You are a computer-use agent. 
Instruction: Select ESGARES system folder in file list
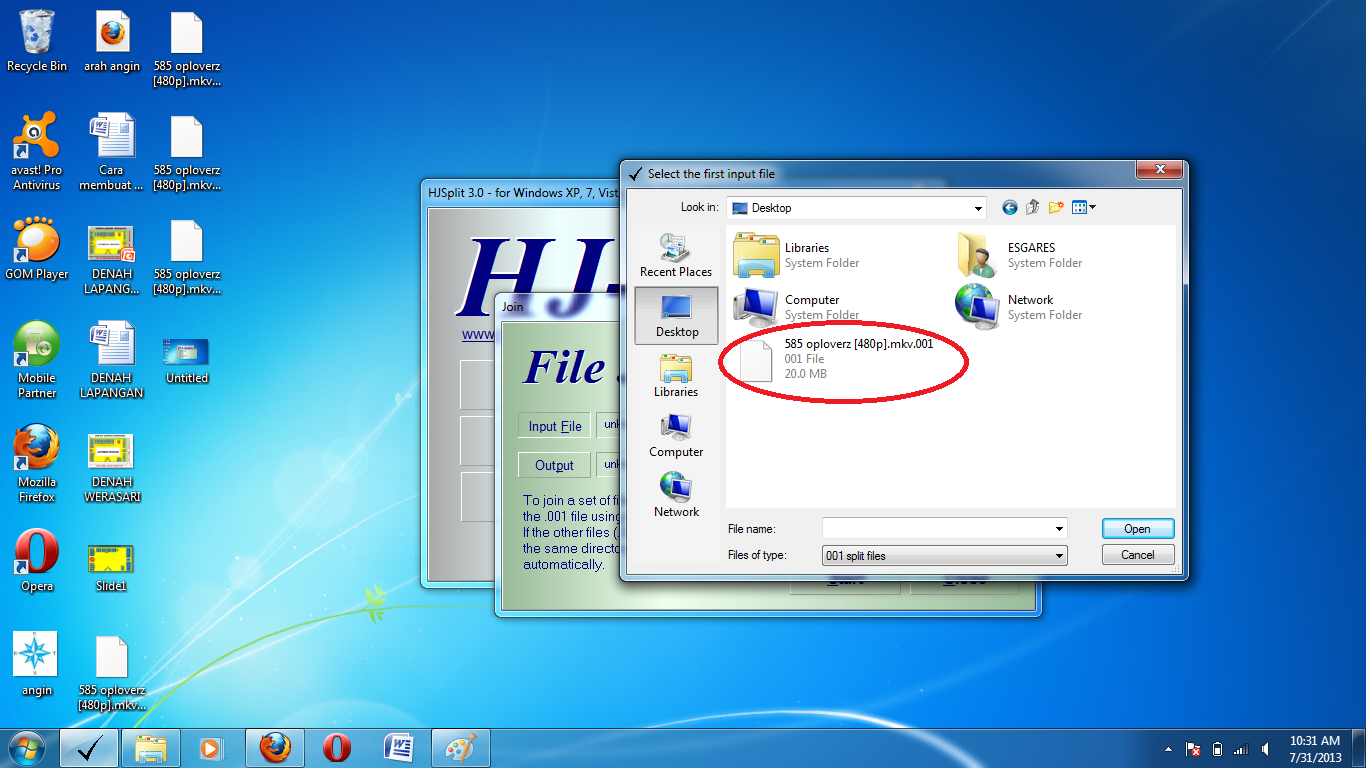tap(1020, 255)
